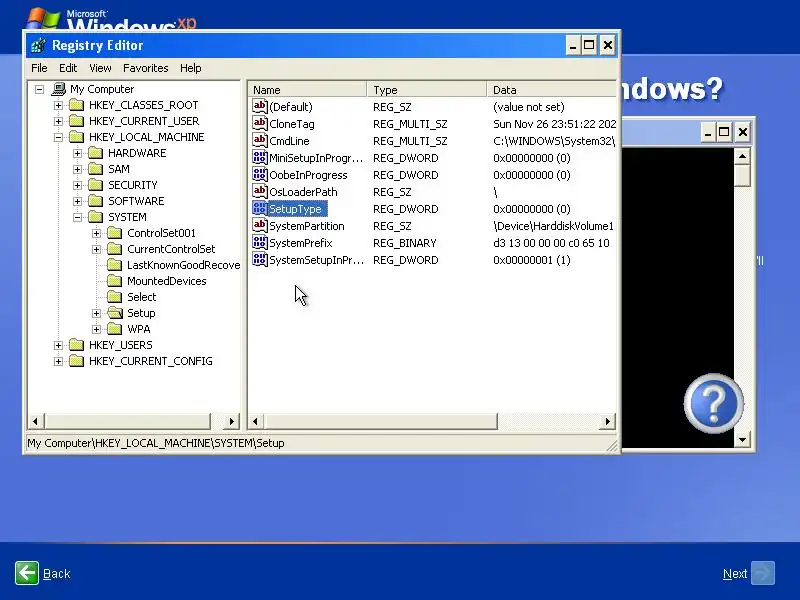Expand the HARDWARE key
Screen dimensions: 800x600
(x=78, y=153)
